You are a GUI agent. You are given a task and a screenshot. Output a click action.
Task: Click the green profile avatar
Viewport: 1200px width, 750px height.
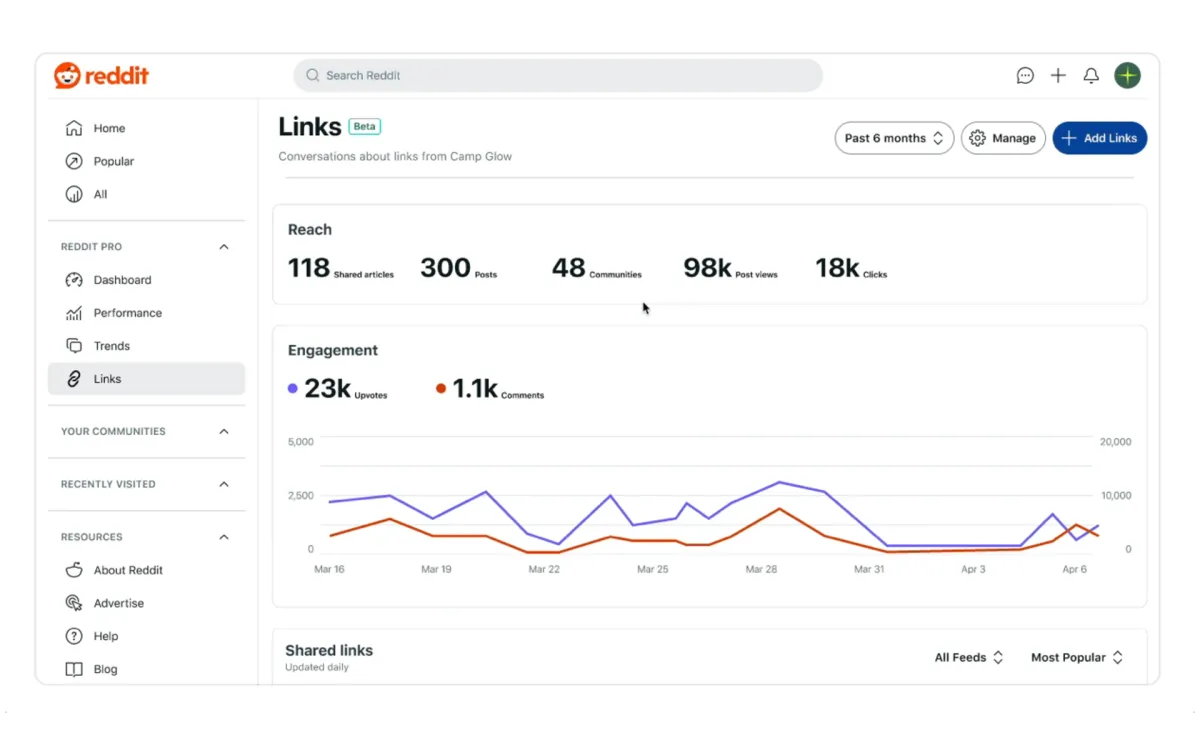point(1127,75)
